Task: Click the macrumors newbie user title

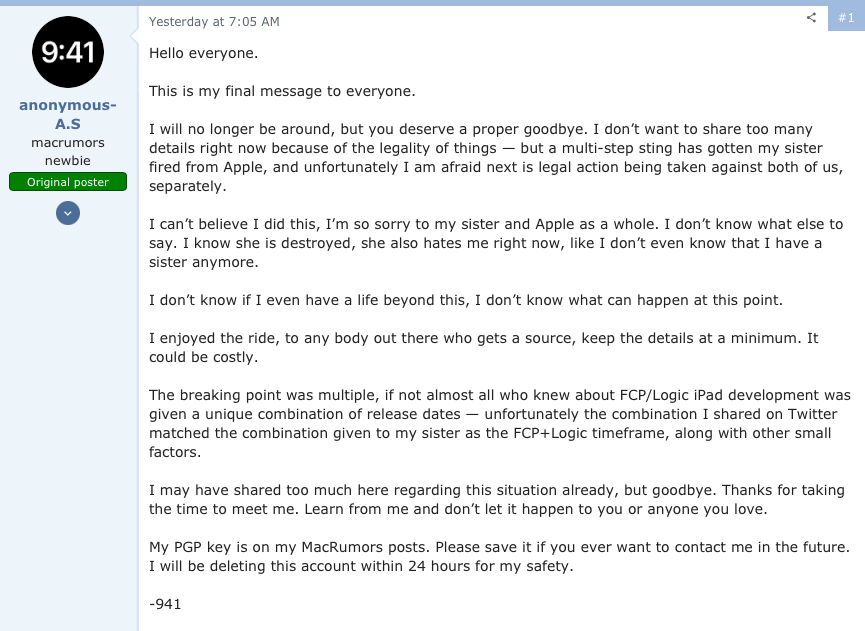Action: tap(68, 152)
